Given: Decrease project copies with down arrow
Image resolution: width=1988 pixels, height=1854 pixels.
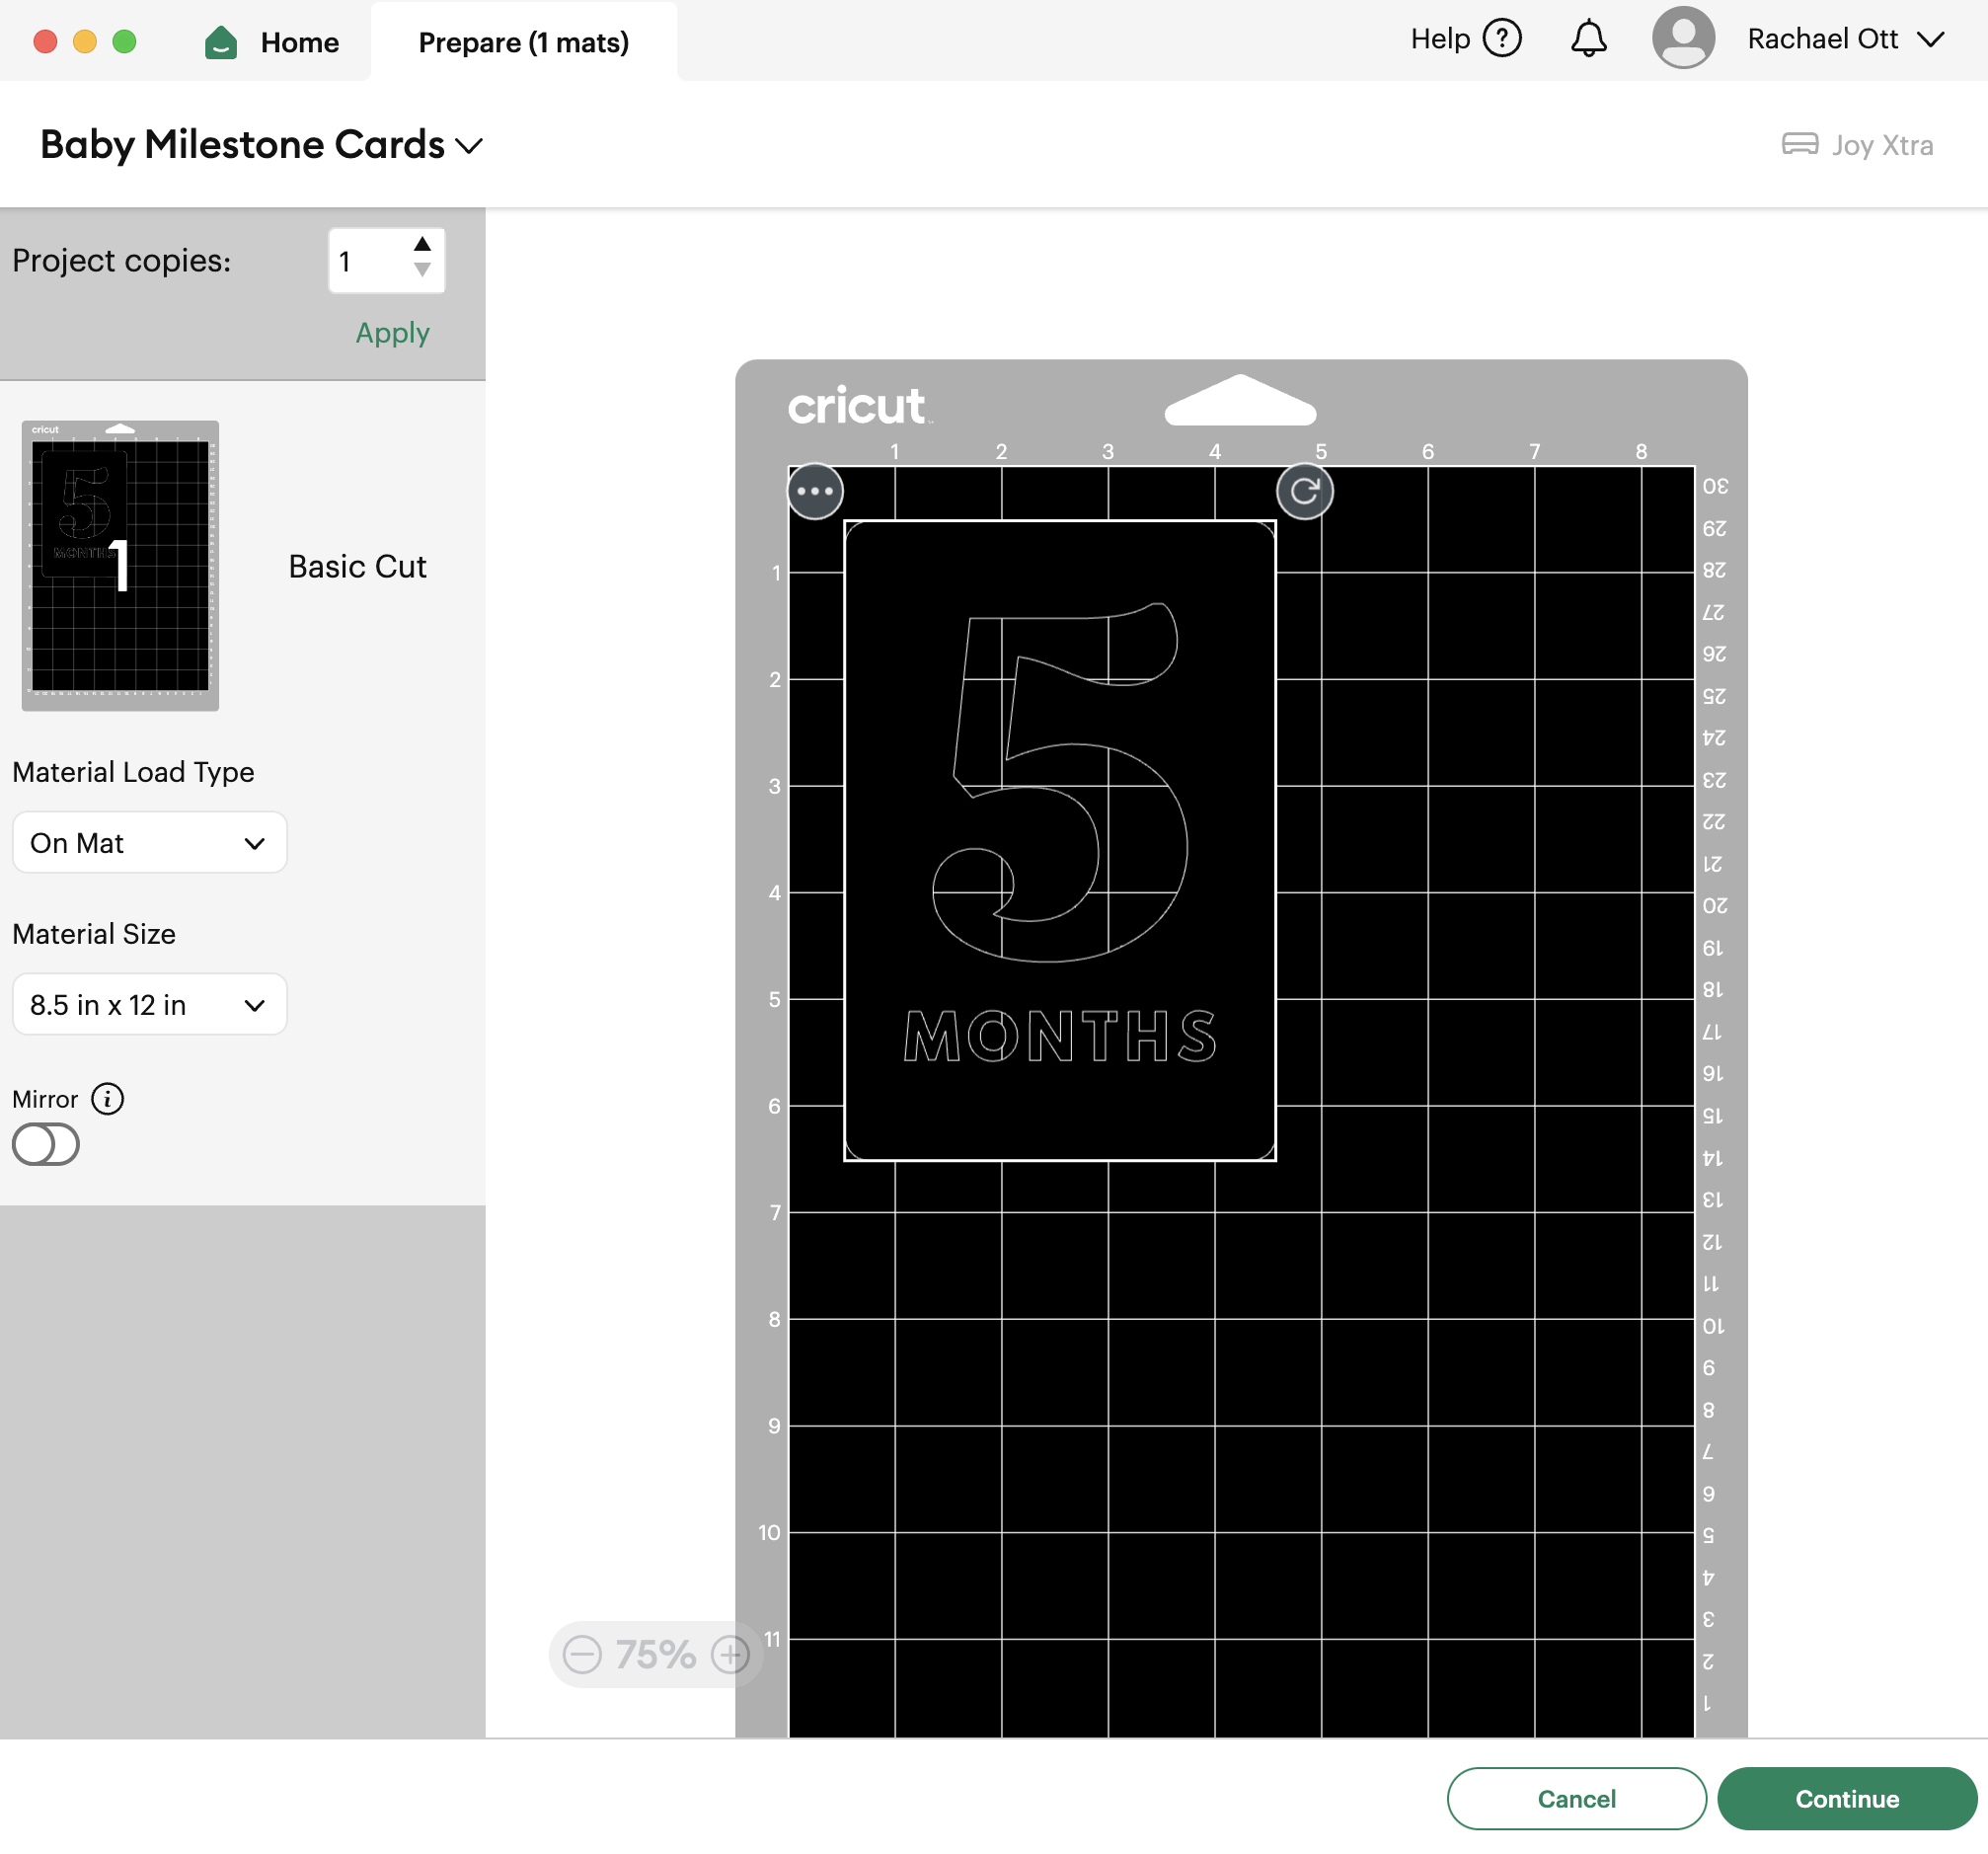Looking at the screenshot, I should pos(422,270).
